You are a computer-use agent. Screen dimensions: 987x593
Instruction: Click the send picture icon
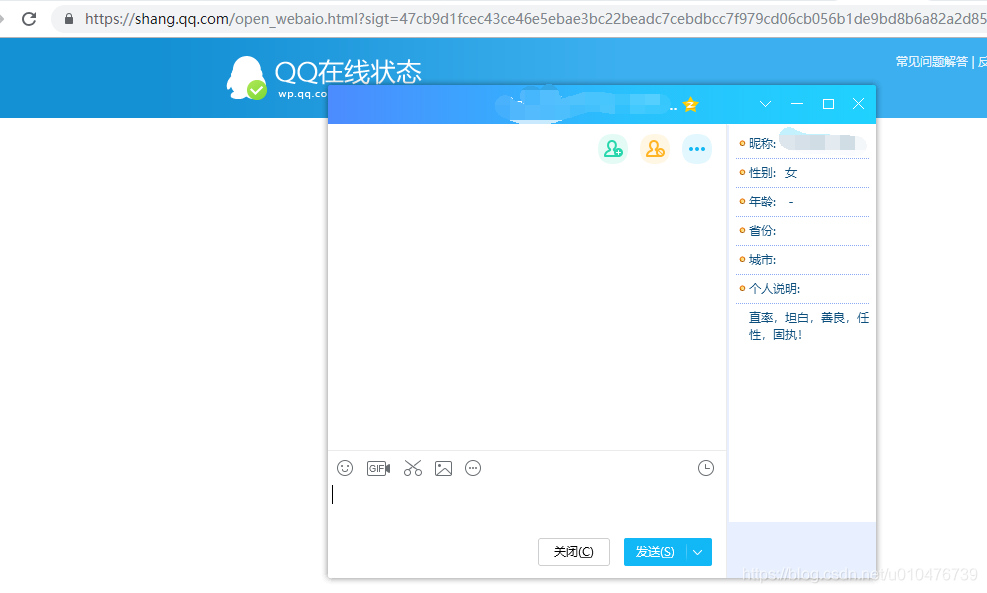[x=443, y=468]
